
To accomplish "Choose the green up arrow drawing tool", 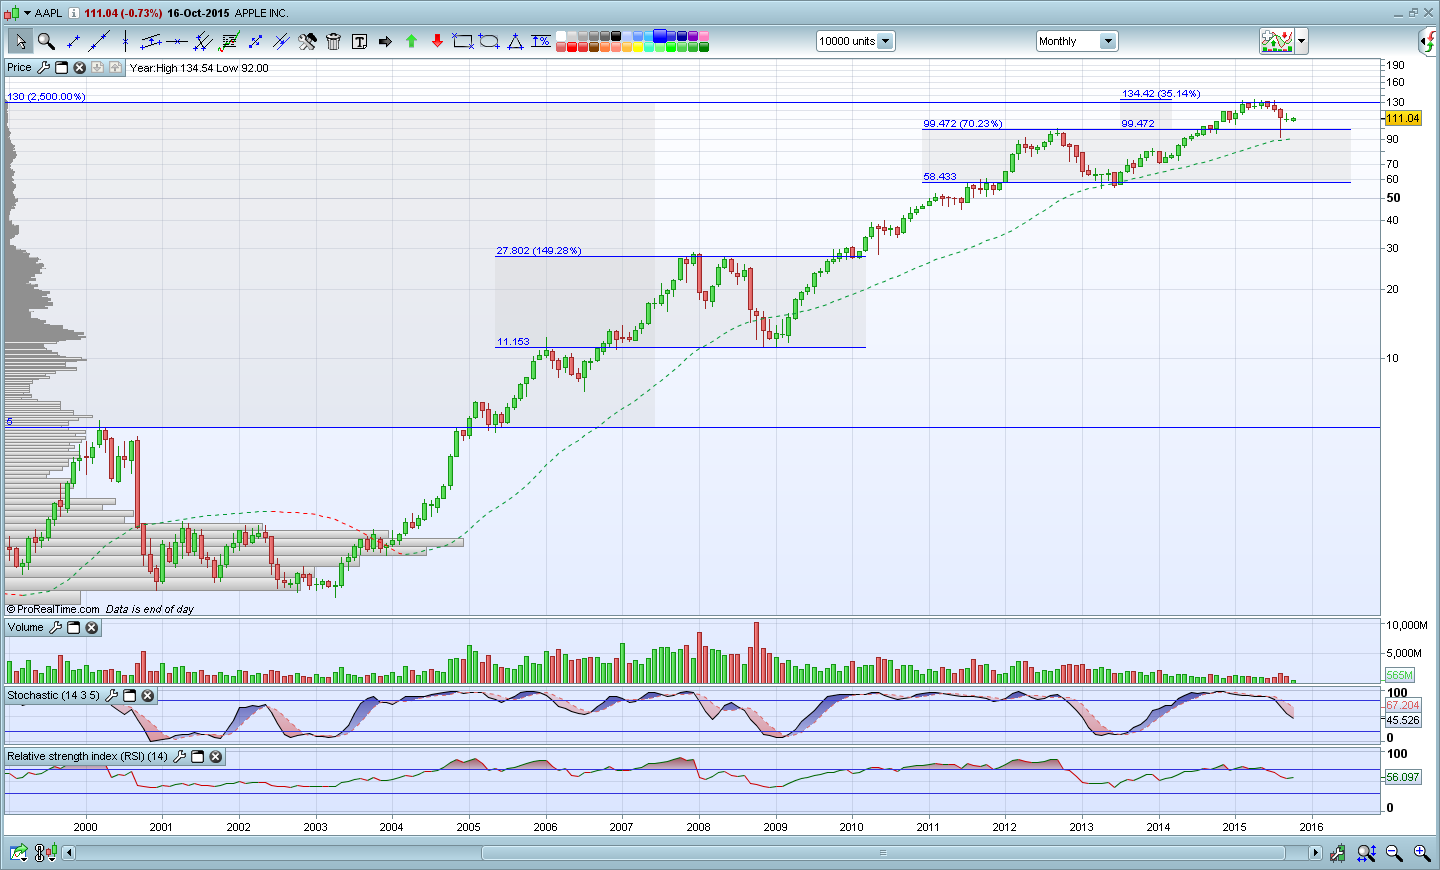I will pos(411,41).
